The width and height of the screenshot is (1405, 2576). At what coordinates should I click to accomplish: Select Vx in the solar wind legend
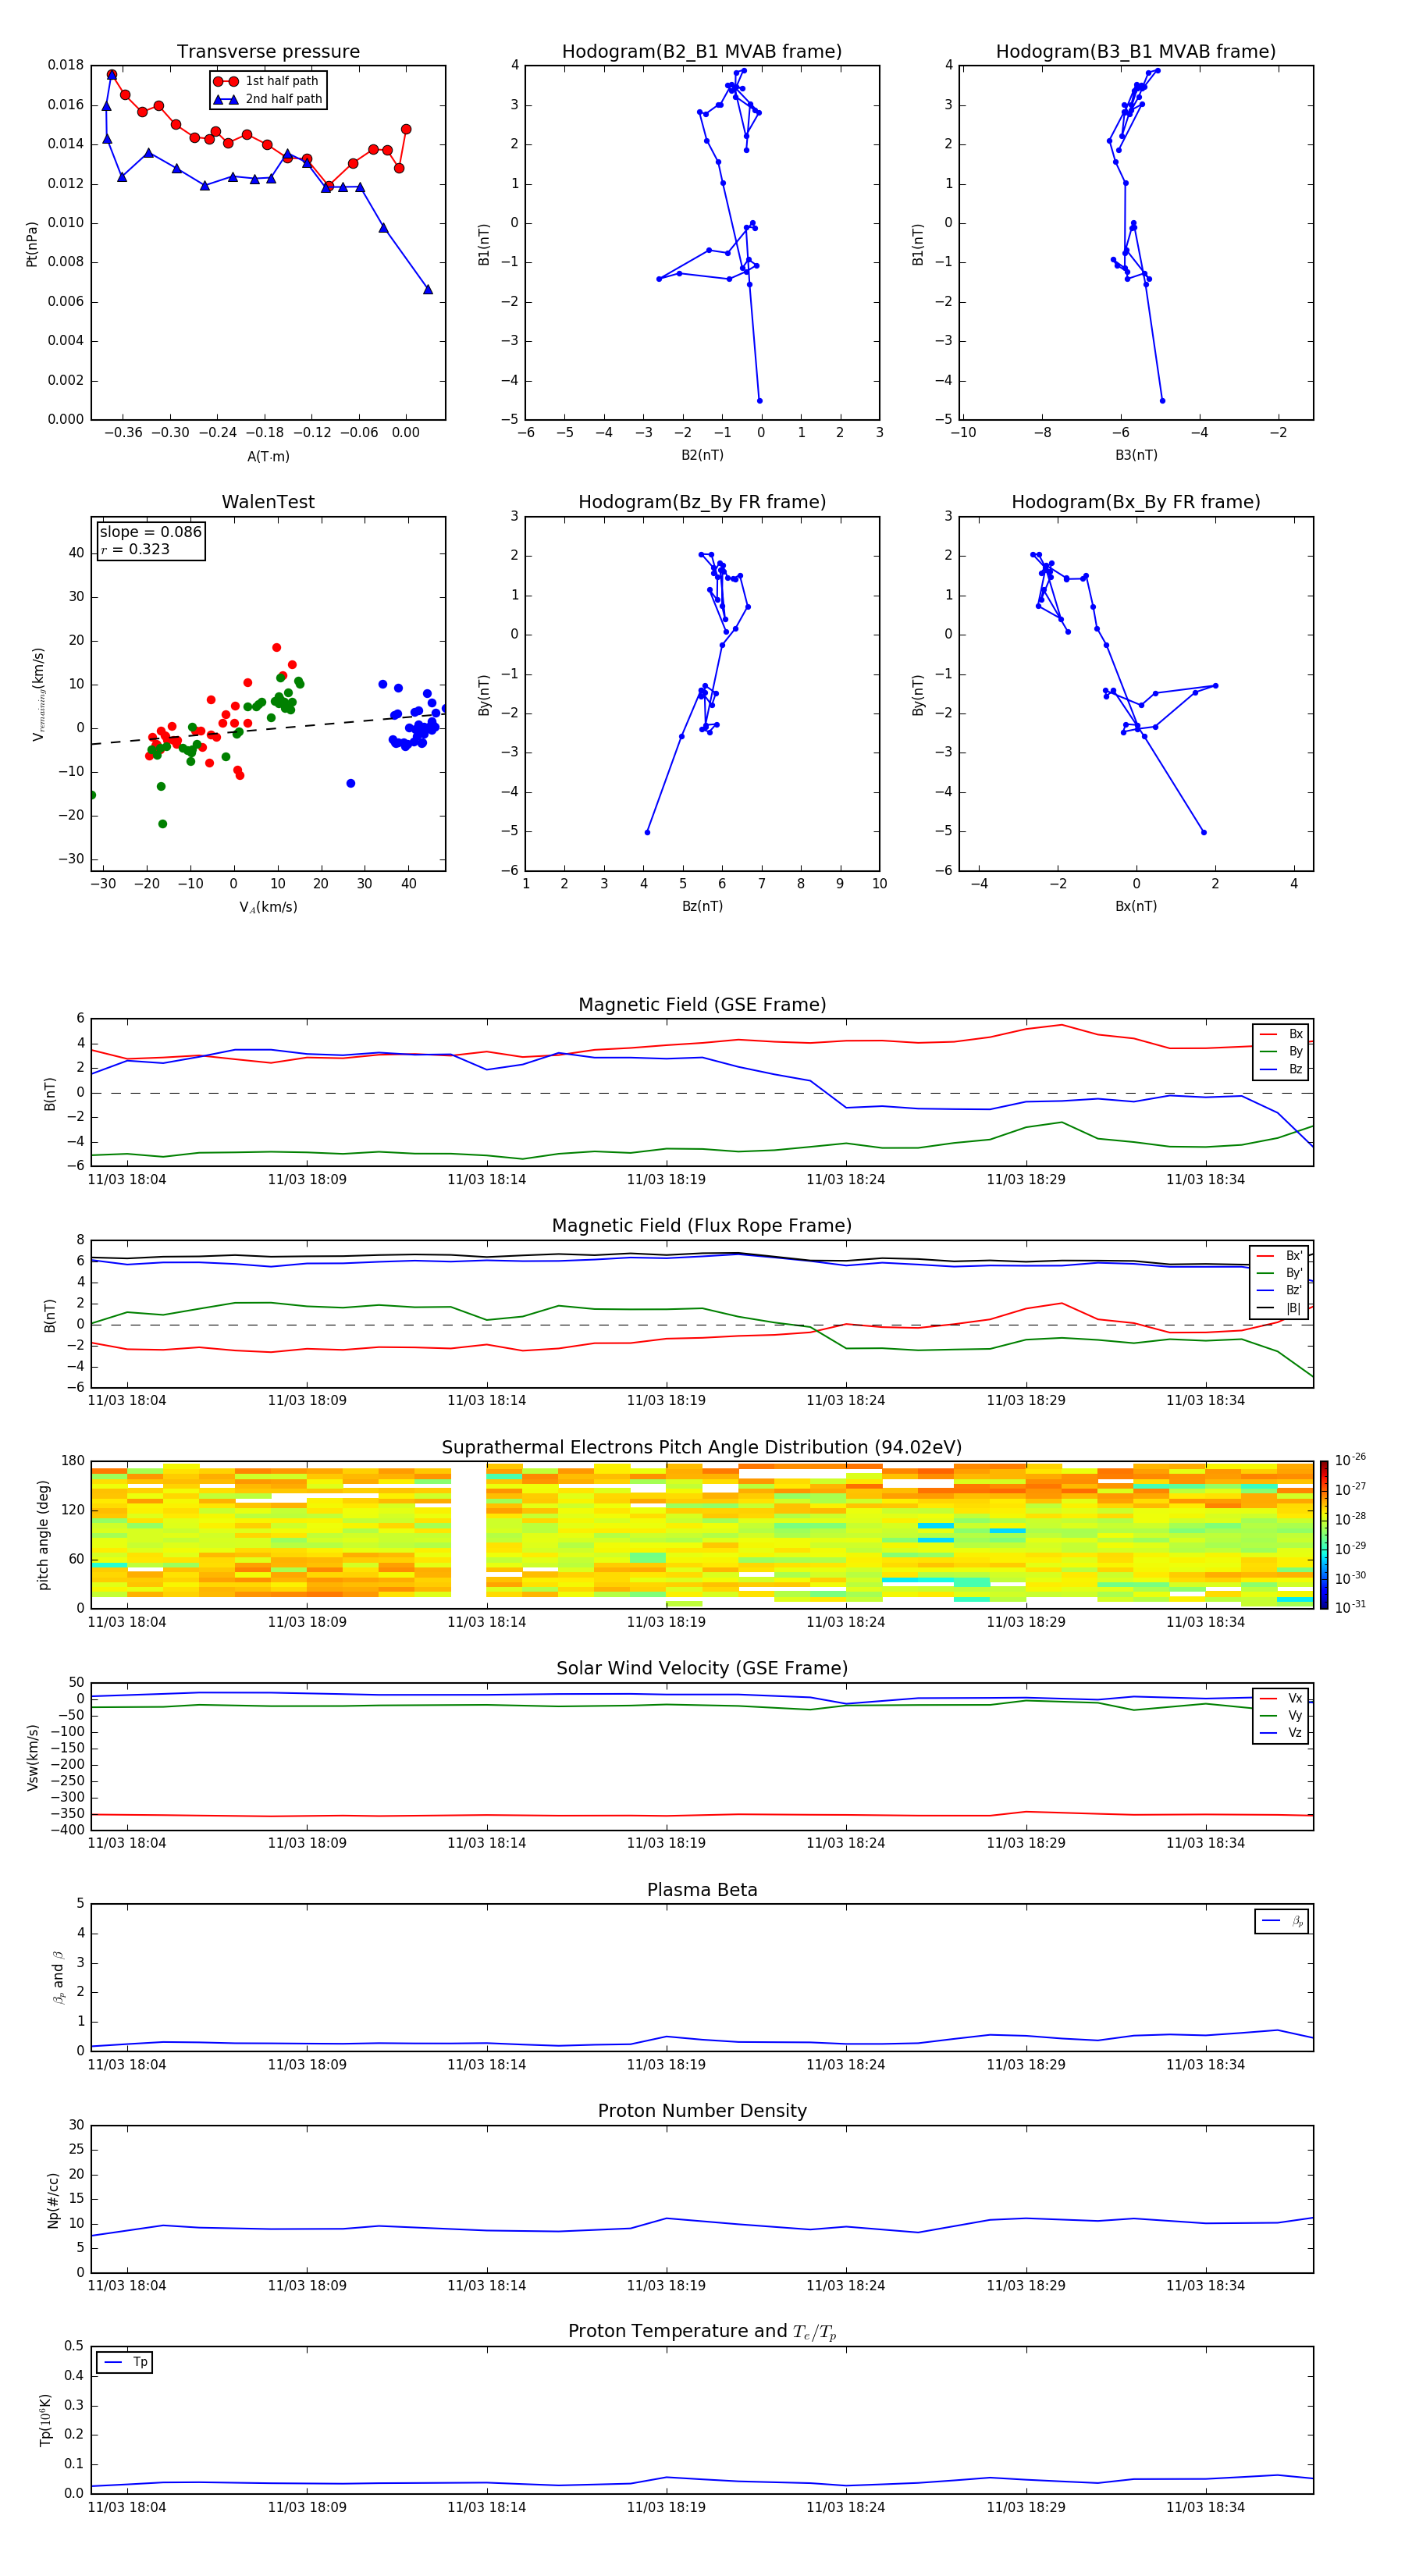(1281, 1698)
